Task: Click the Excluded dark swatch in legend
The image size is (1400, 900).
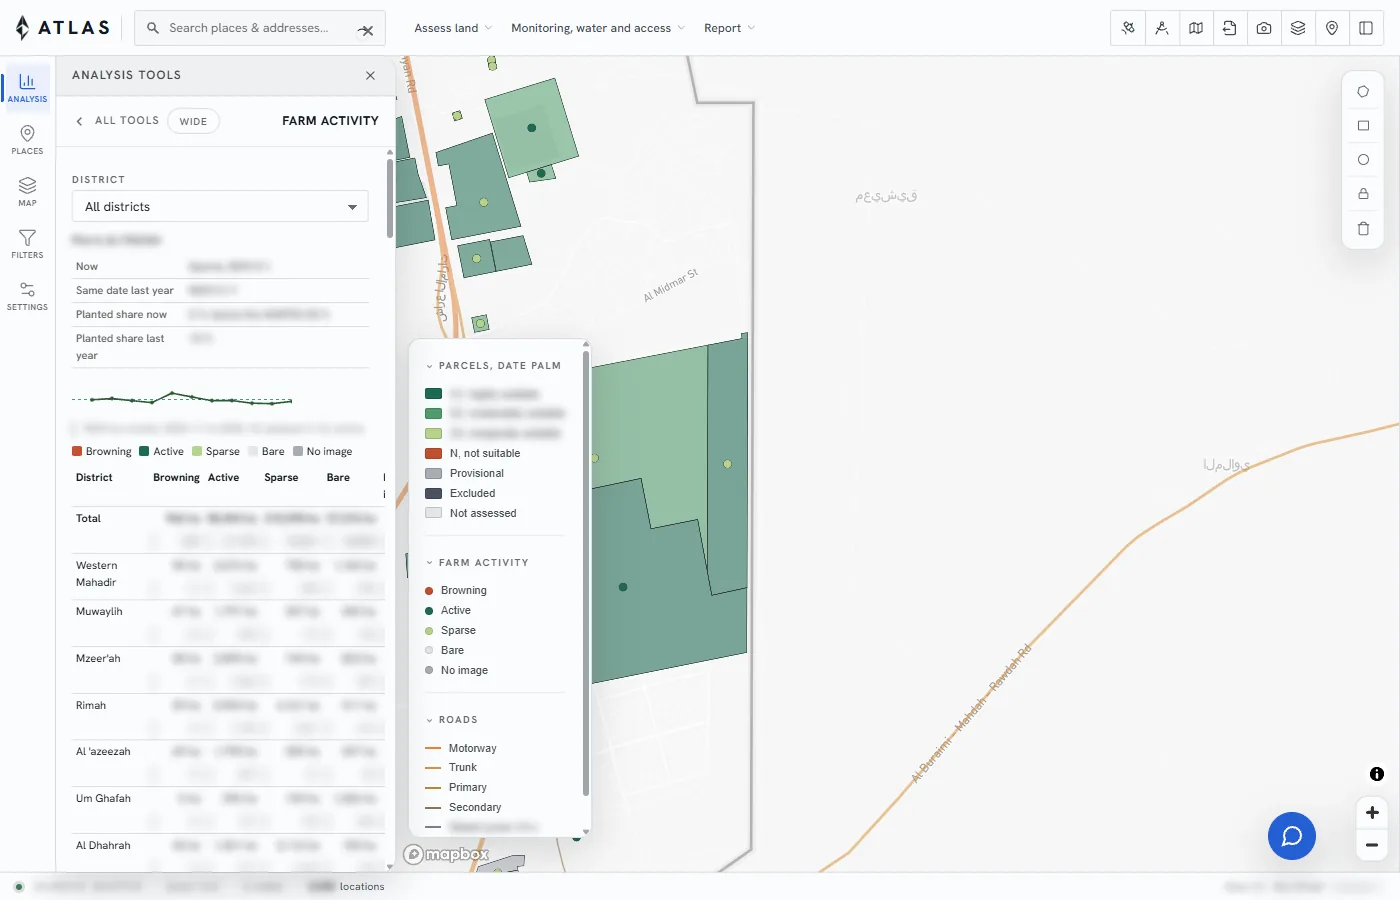Action: point(433,494)
